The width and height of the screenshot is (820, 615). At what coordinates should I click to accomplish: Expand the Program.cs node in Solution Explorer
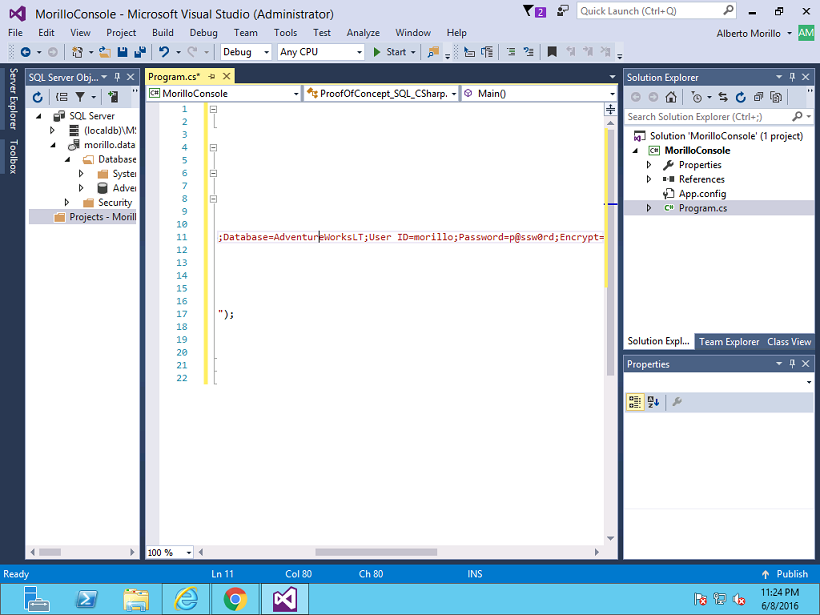649,208
